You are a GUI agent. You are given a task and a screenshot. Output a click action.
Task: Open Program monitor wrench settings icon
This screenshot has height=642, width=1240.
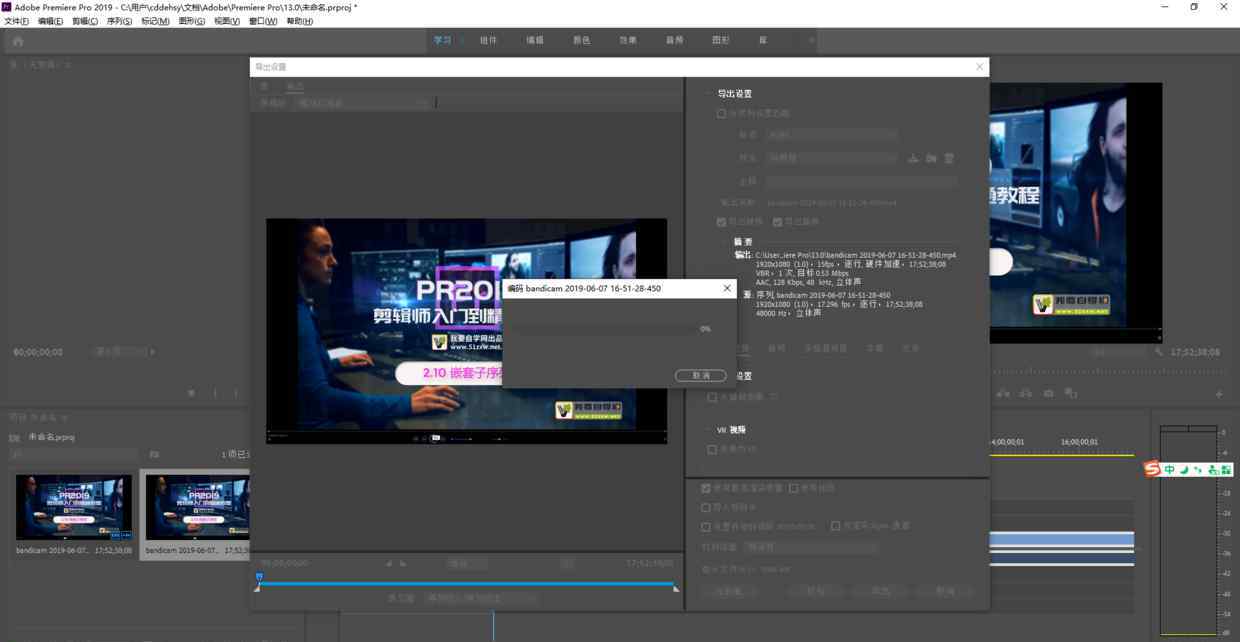pos(1159,352)
